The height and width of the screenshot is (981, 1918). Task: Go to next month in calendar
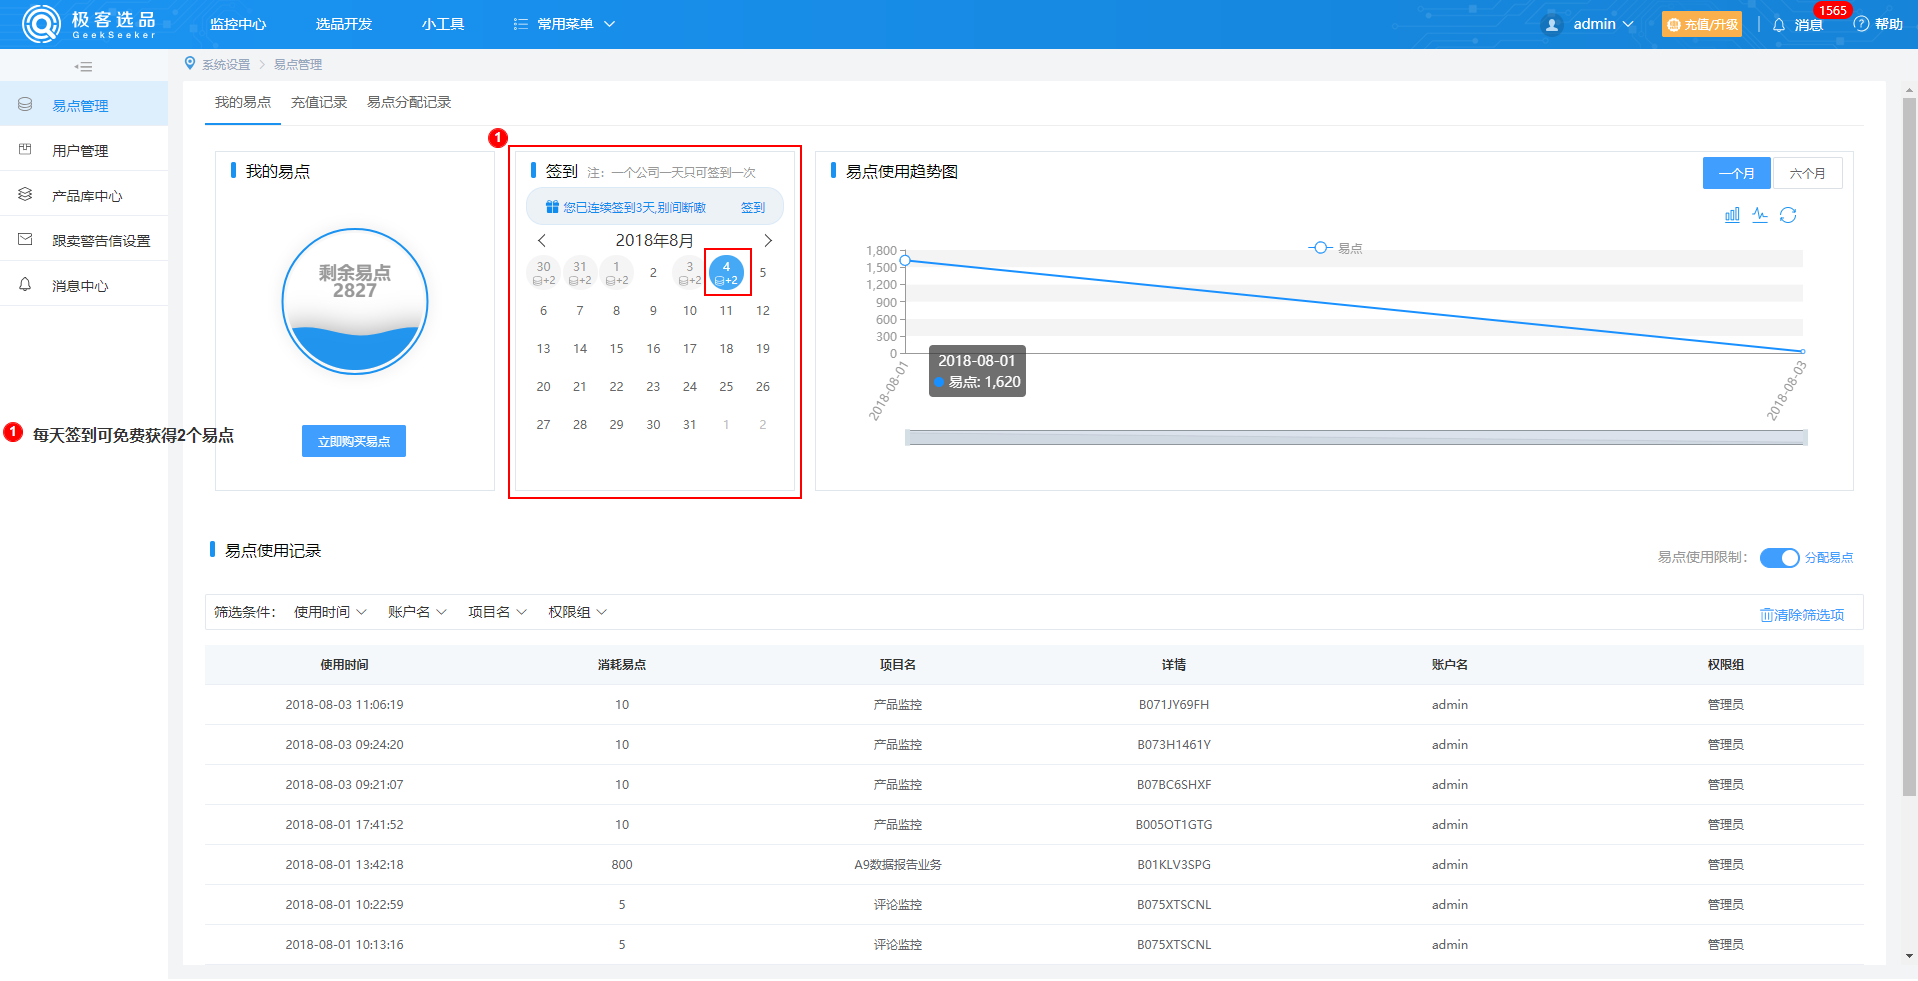(768, 240)
